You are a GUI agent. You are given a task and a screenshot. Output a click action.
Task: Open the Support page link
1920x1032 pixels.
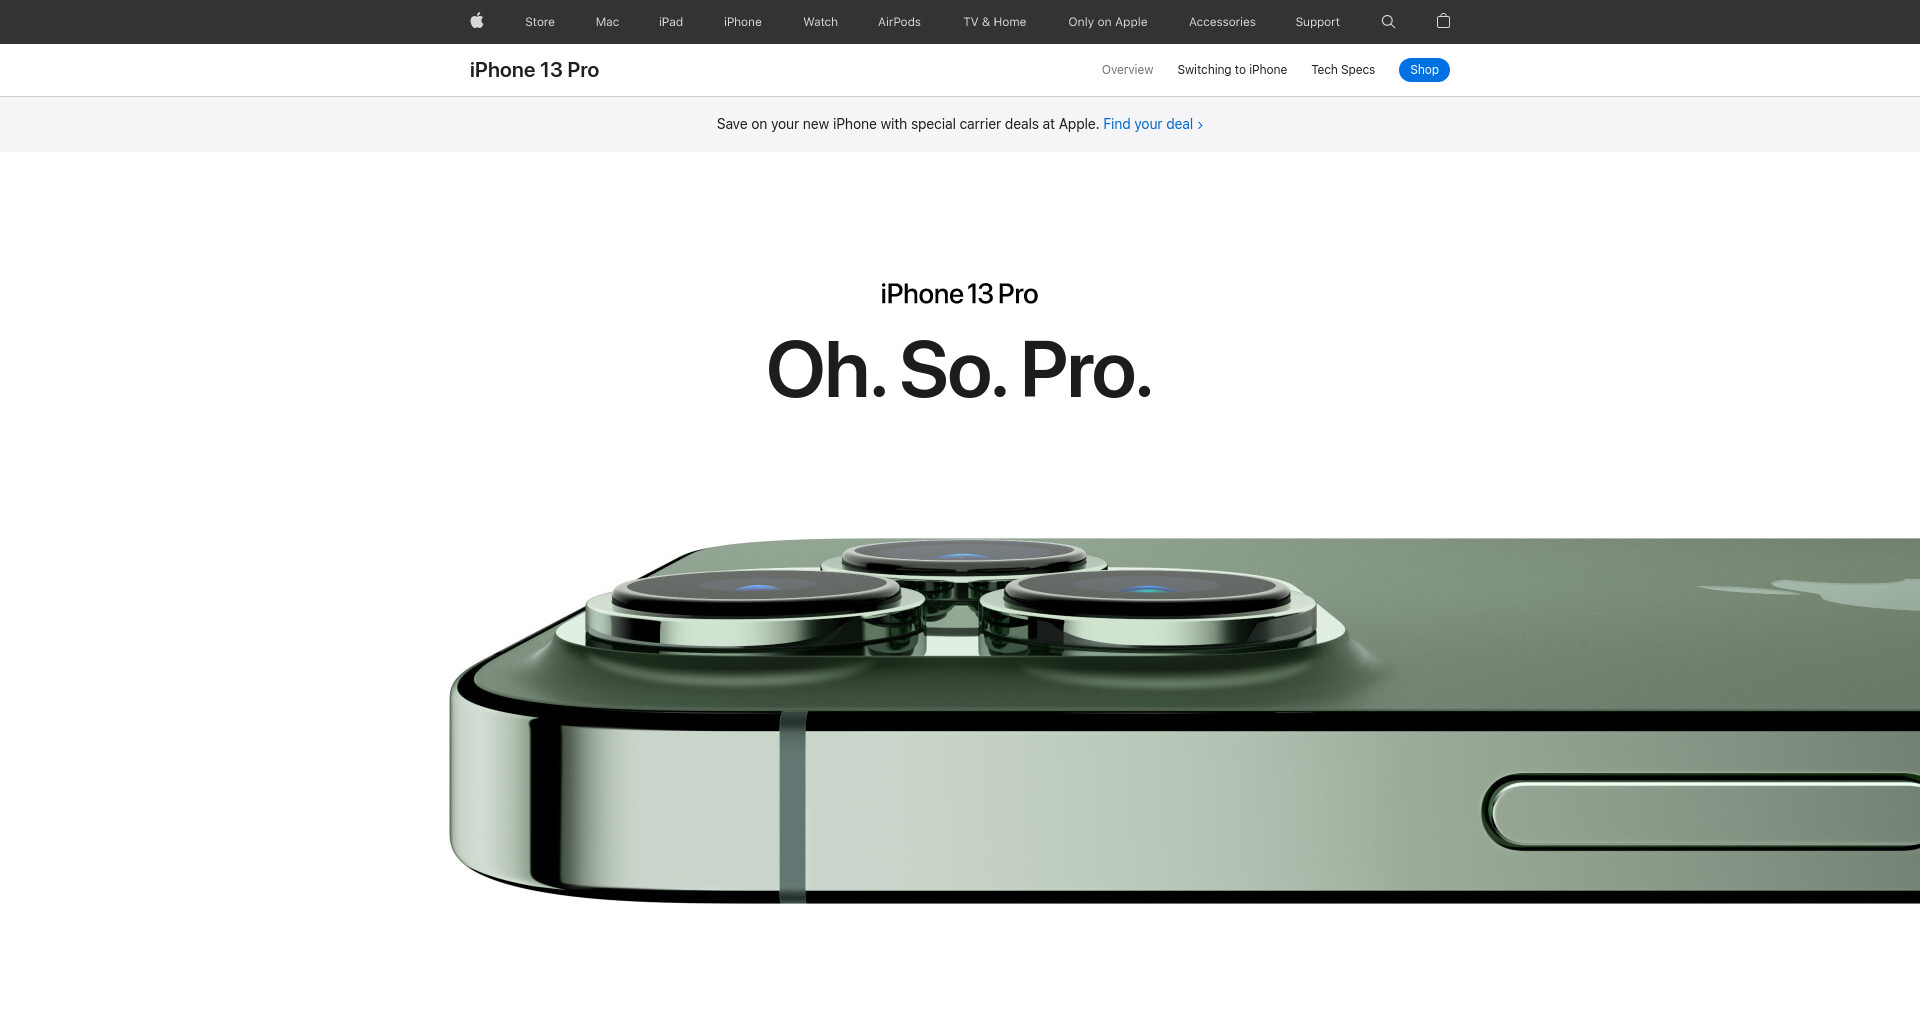[1317, 22]
